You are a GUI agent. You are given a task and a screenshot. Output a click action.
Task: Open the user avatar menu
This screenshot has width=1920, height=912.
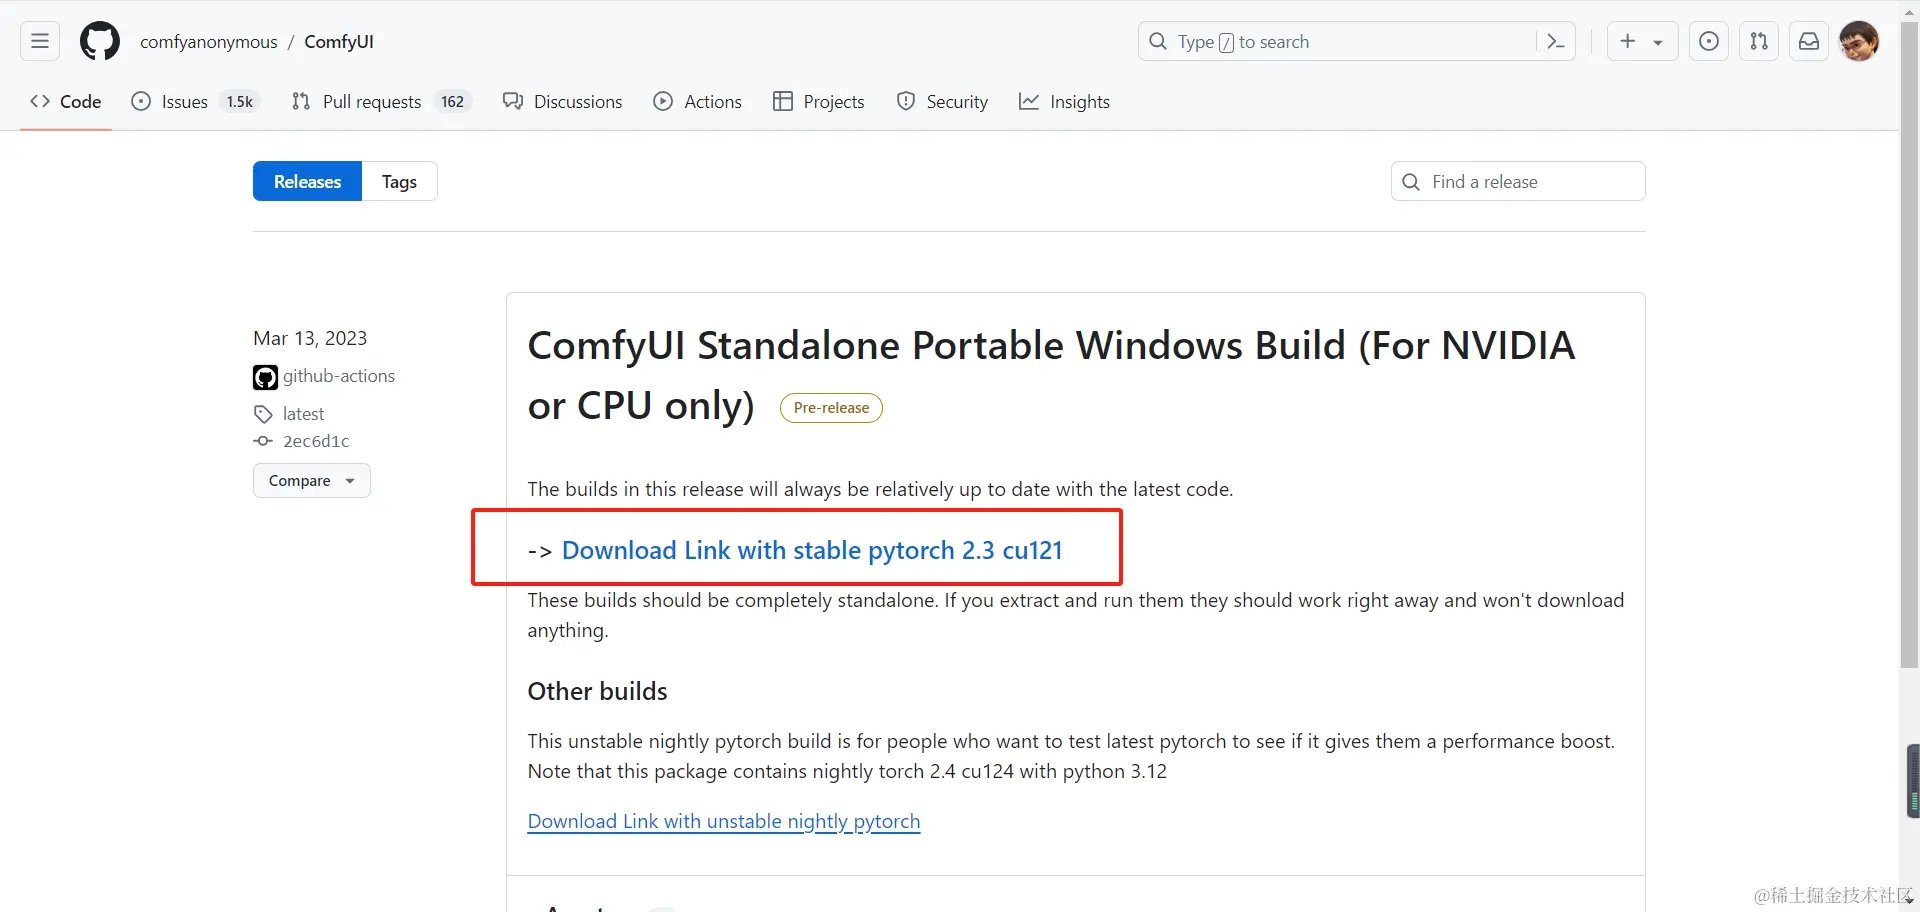pyautogui.click(x=1859, y=41)
